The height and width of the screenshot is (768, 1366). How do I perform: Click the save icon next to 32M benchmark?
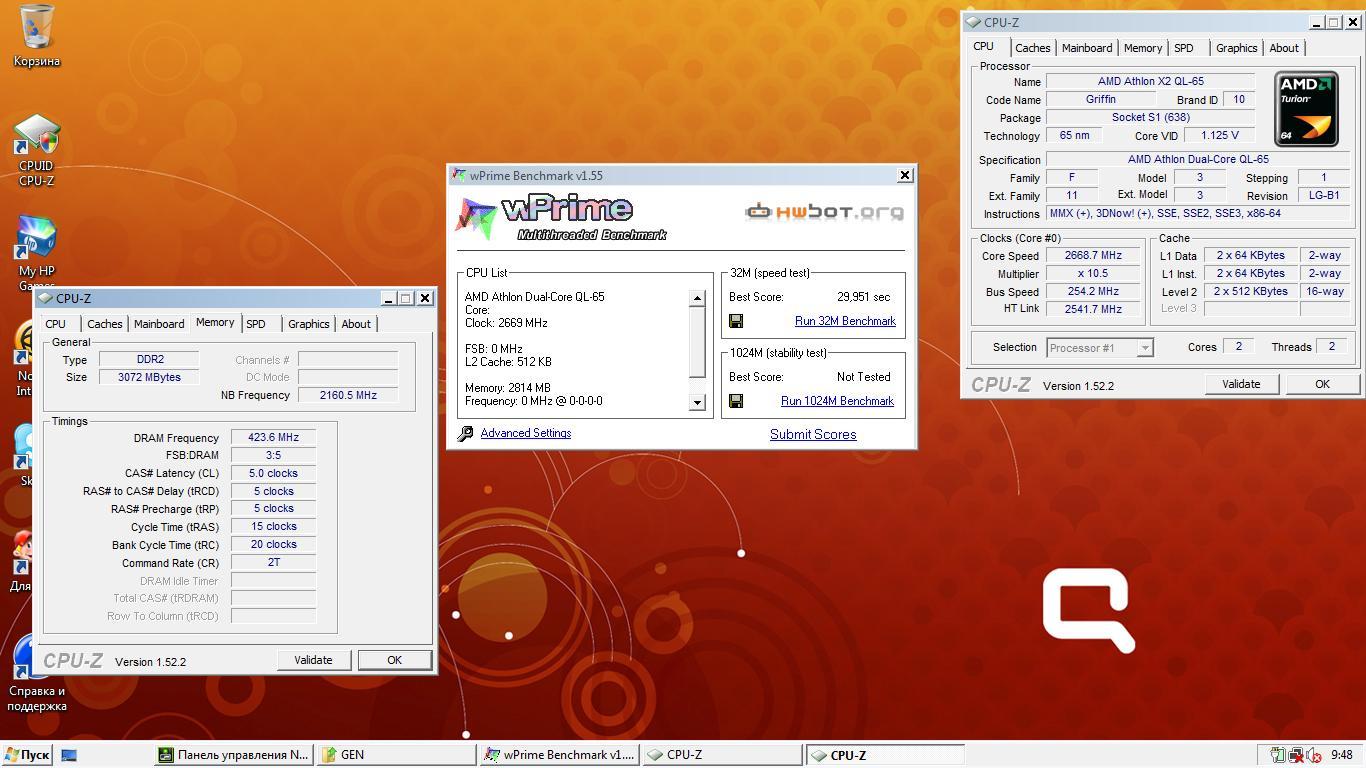(x=736, y=321)
